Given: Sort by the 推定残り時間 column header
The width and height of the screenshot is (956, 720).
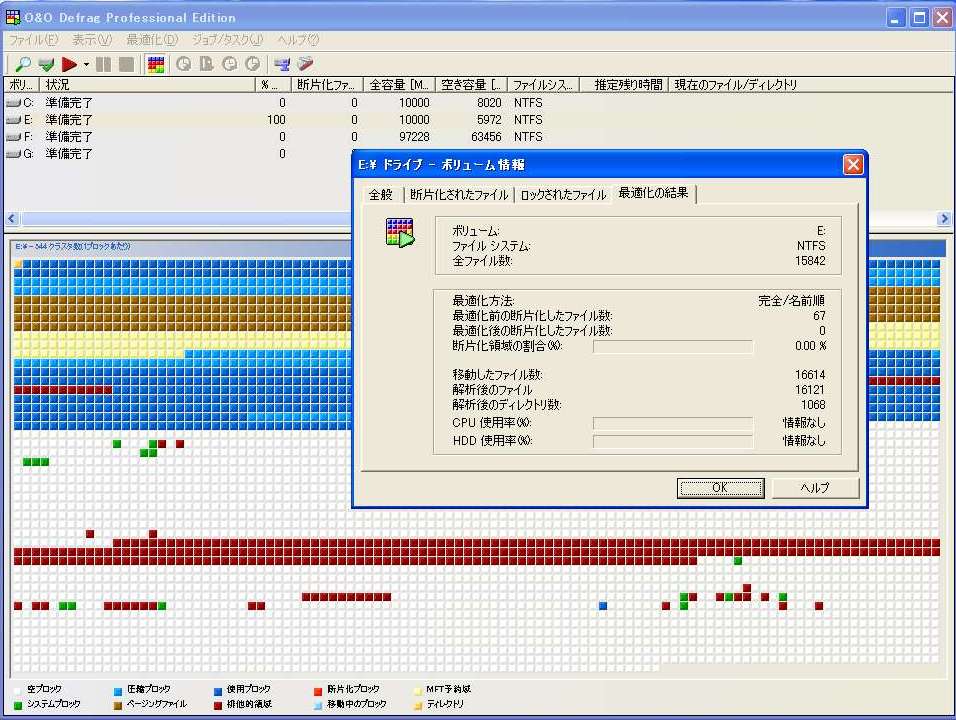Looking at the screenshot, I should click(x=624, y=85).
